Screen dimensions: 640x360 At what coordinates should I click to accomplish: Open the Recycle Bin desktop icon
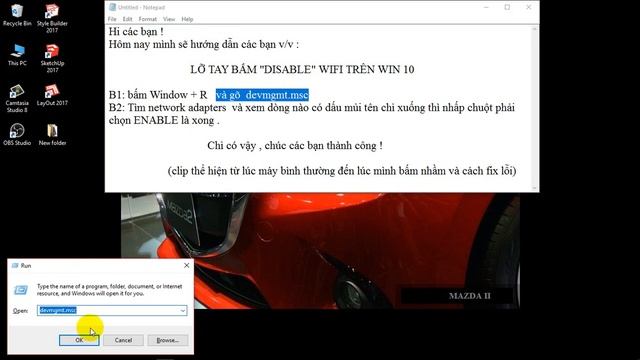click(x=17, y=15)
